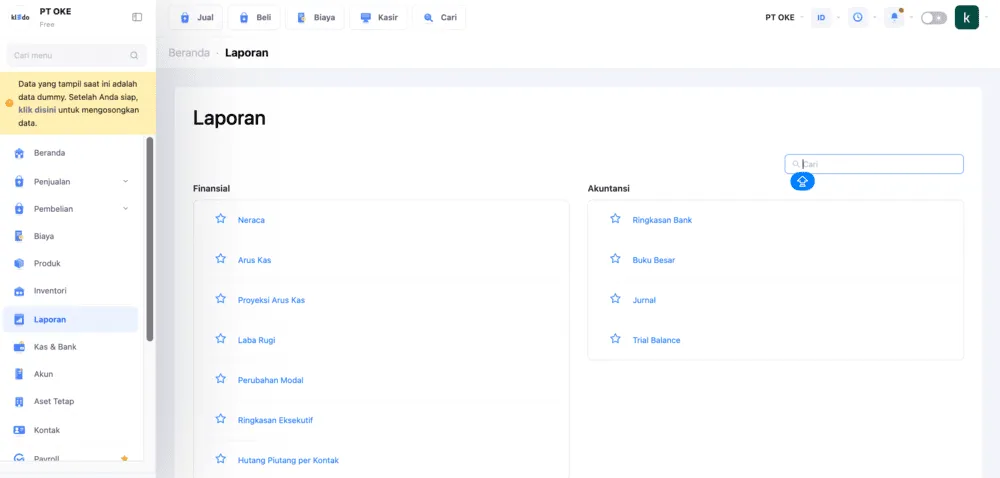This screenshot has width=1000, height=478.
Task: Open the Arus Kas report
Action: click(254, 260)
